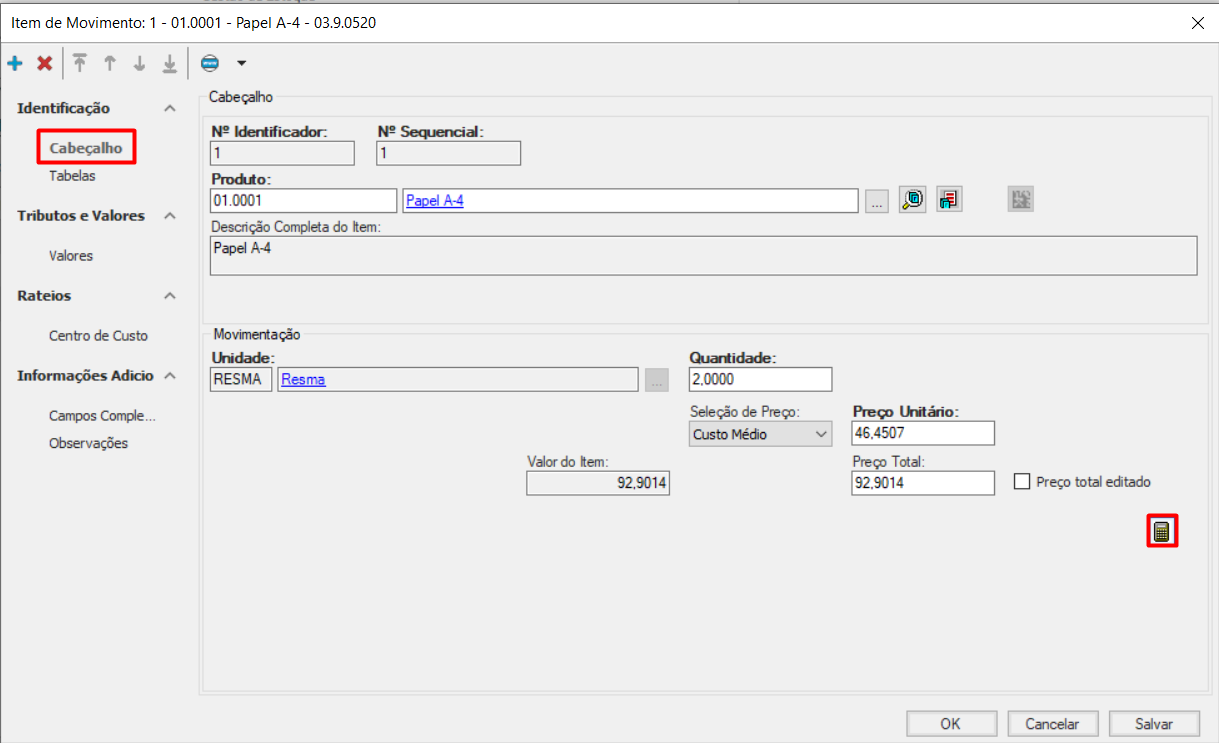Screen dimensions: 1219x743
Task: Click the blue plus add icon
Action: [15, 64]
